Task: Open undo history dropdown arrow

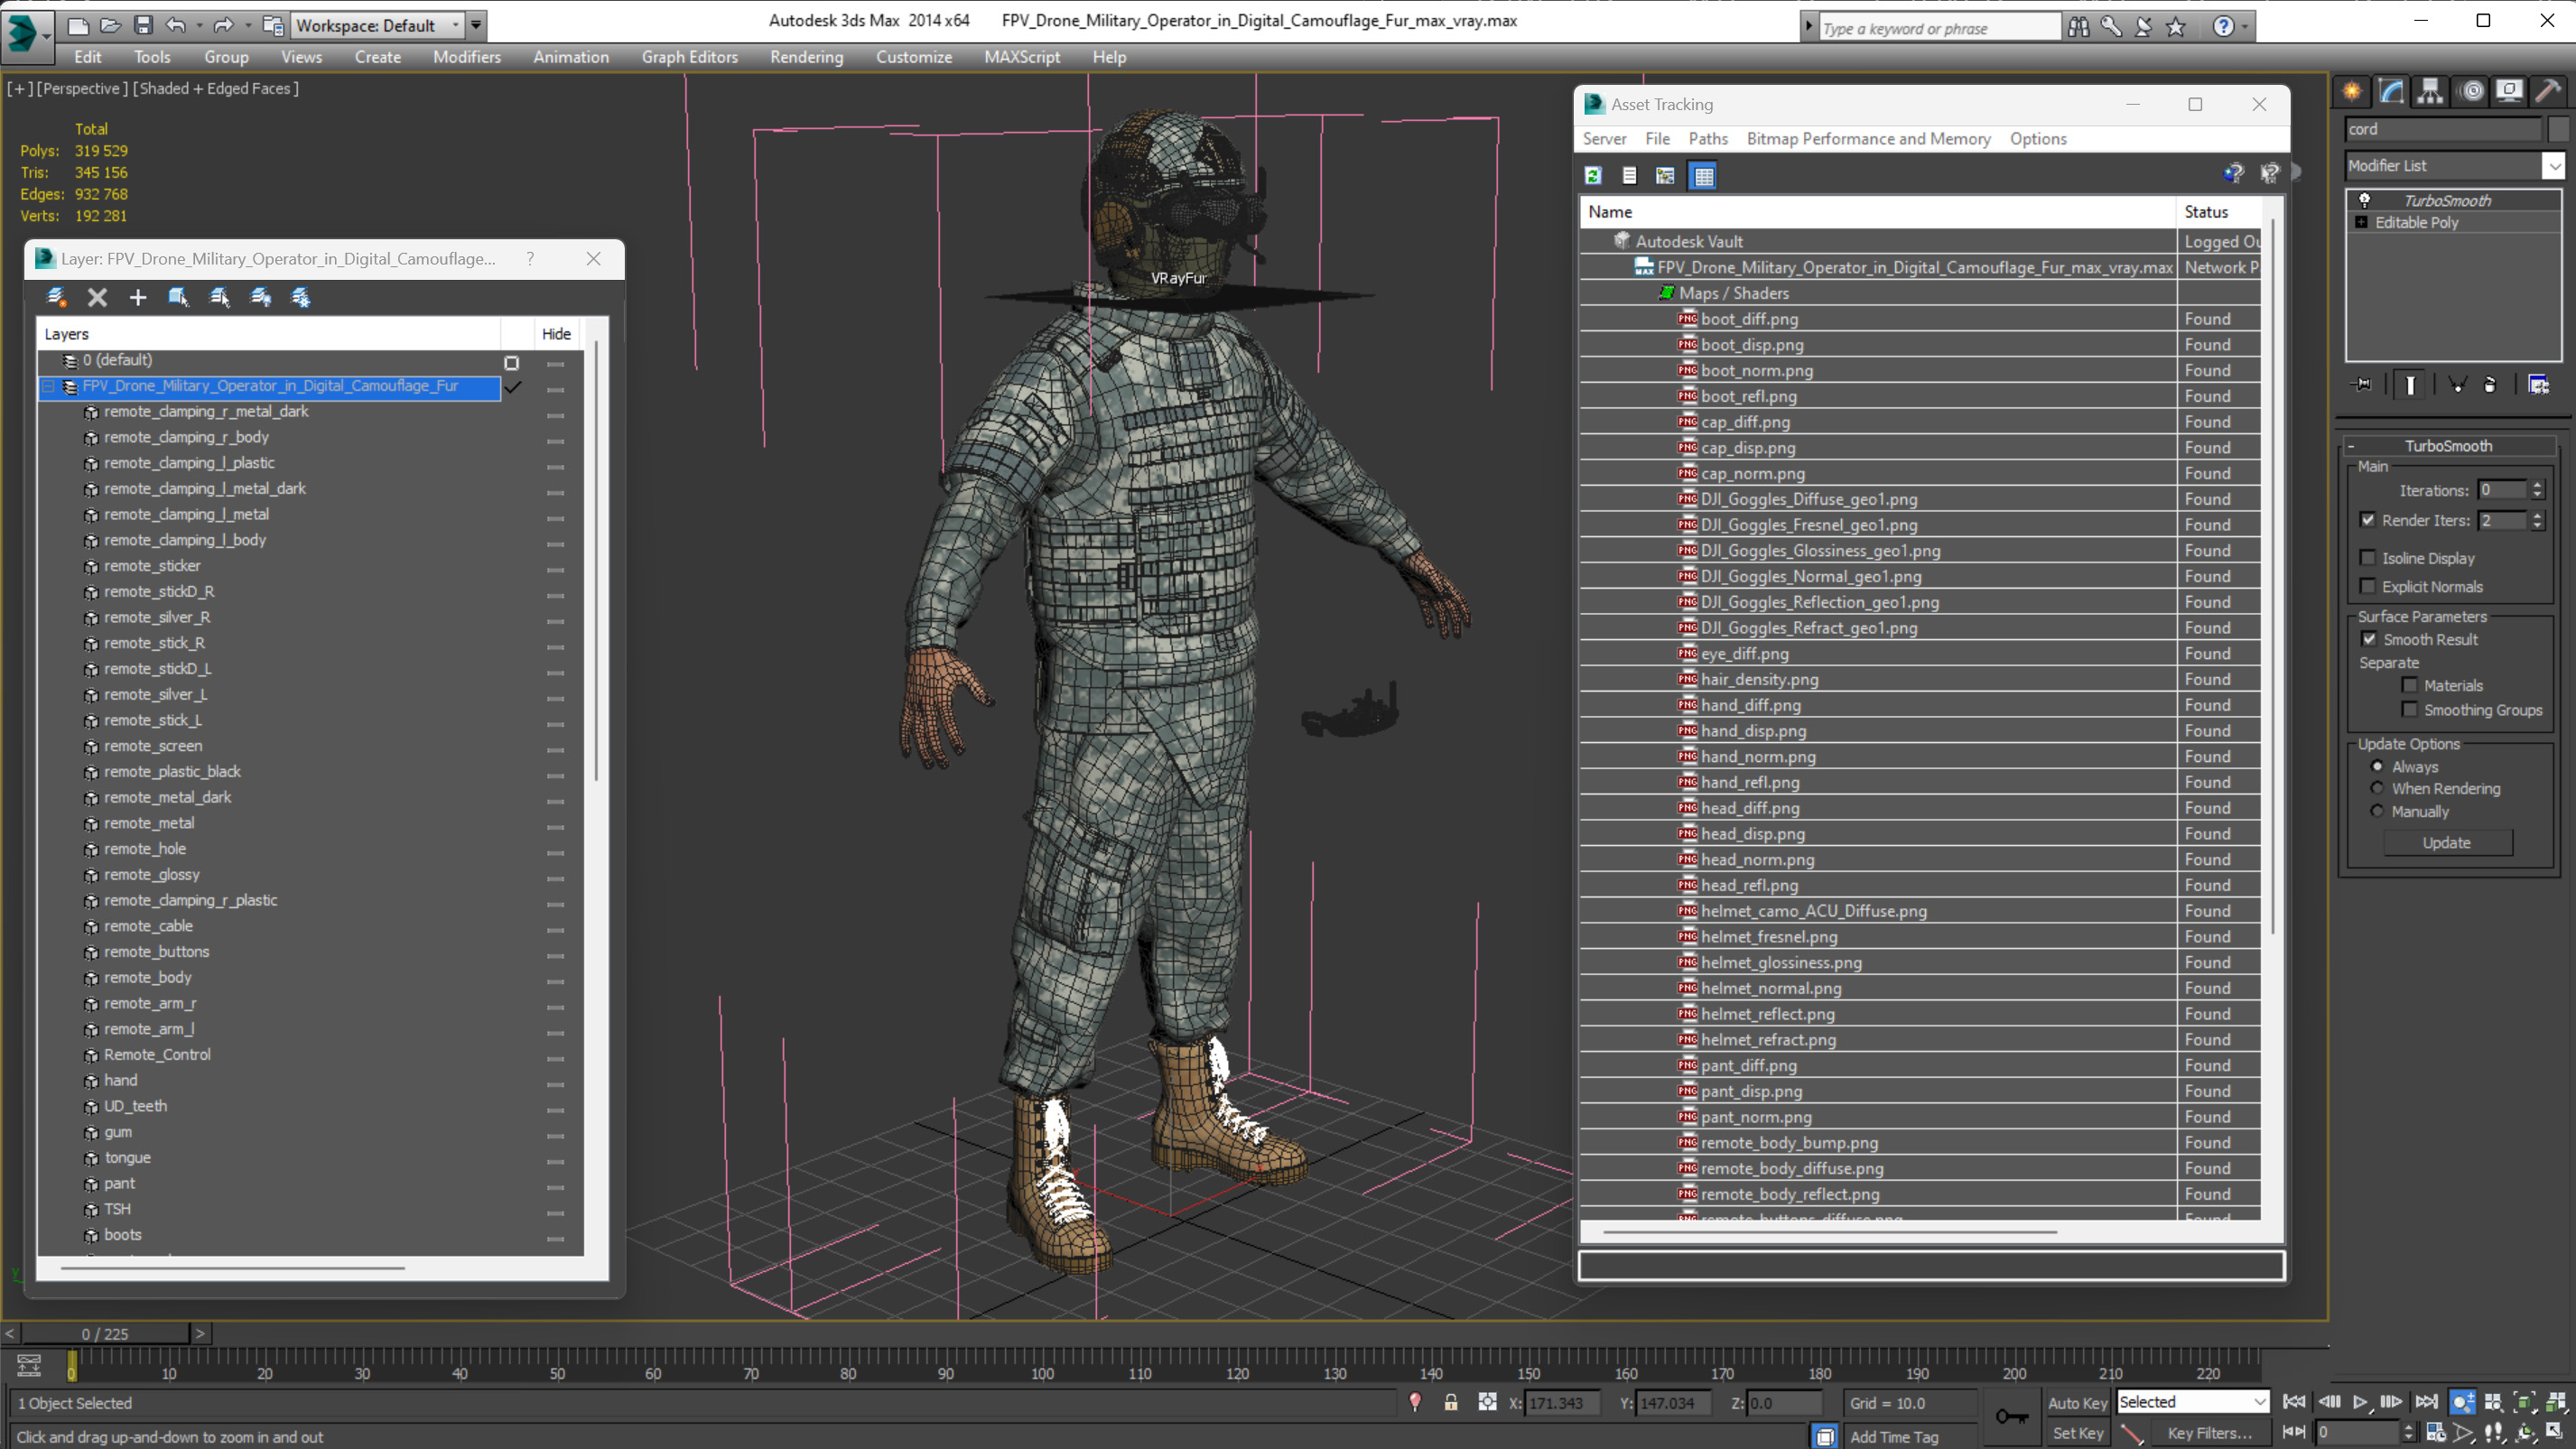Action: point(199,26)
